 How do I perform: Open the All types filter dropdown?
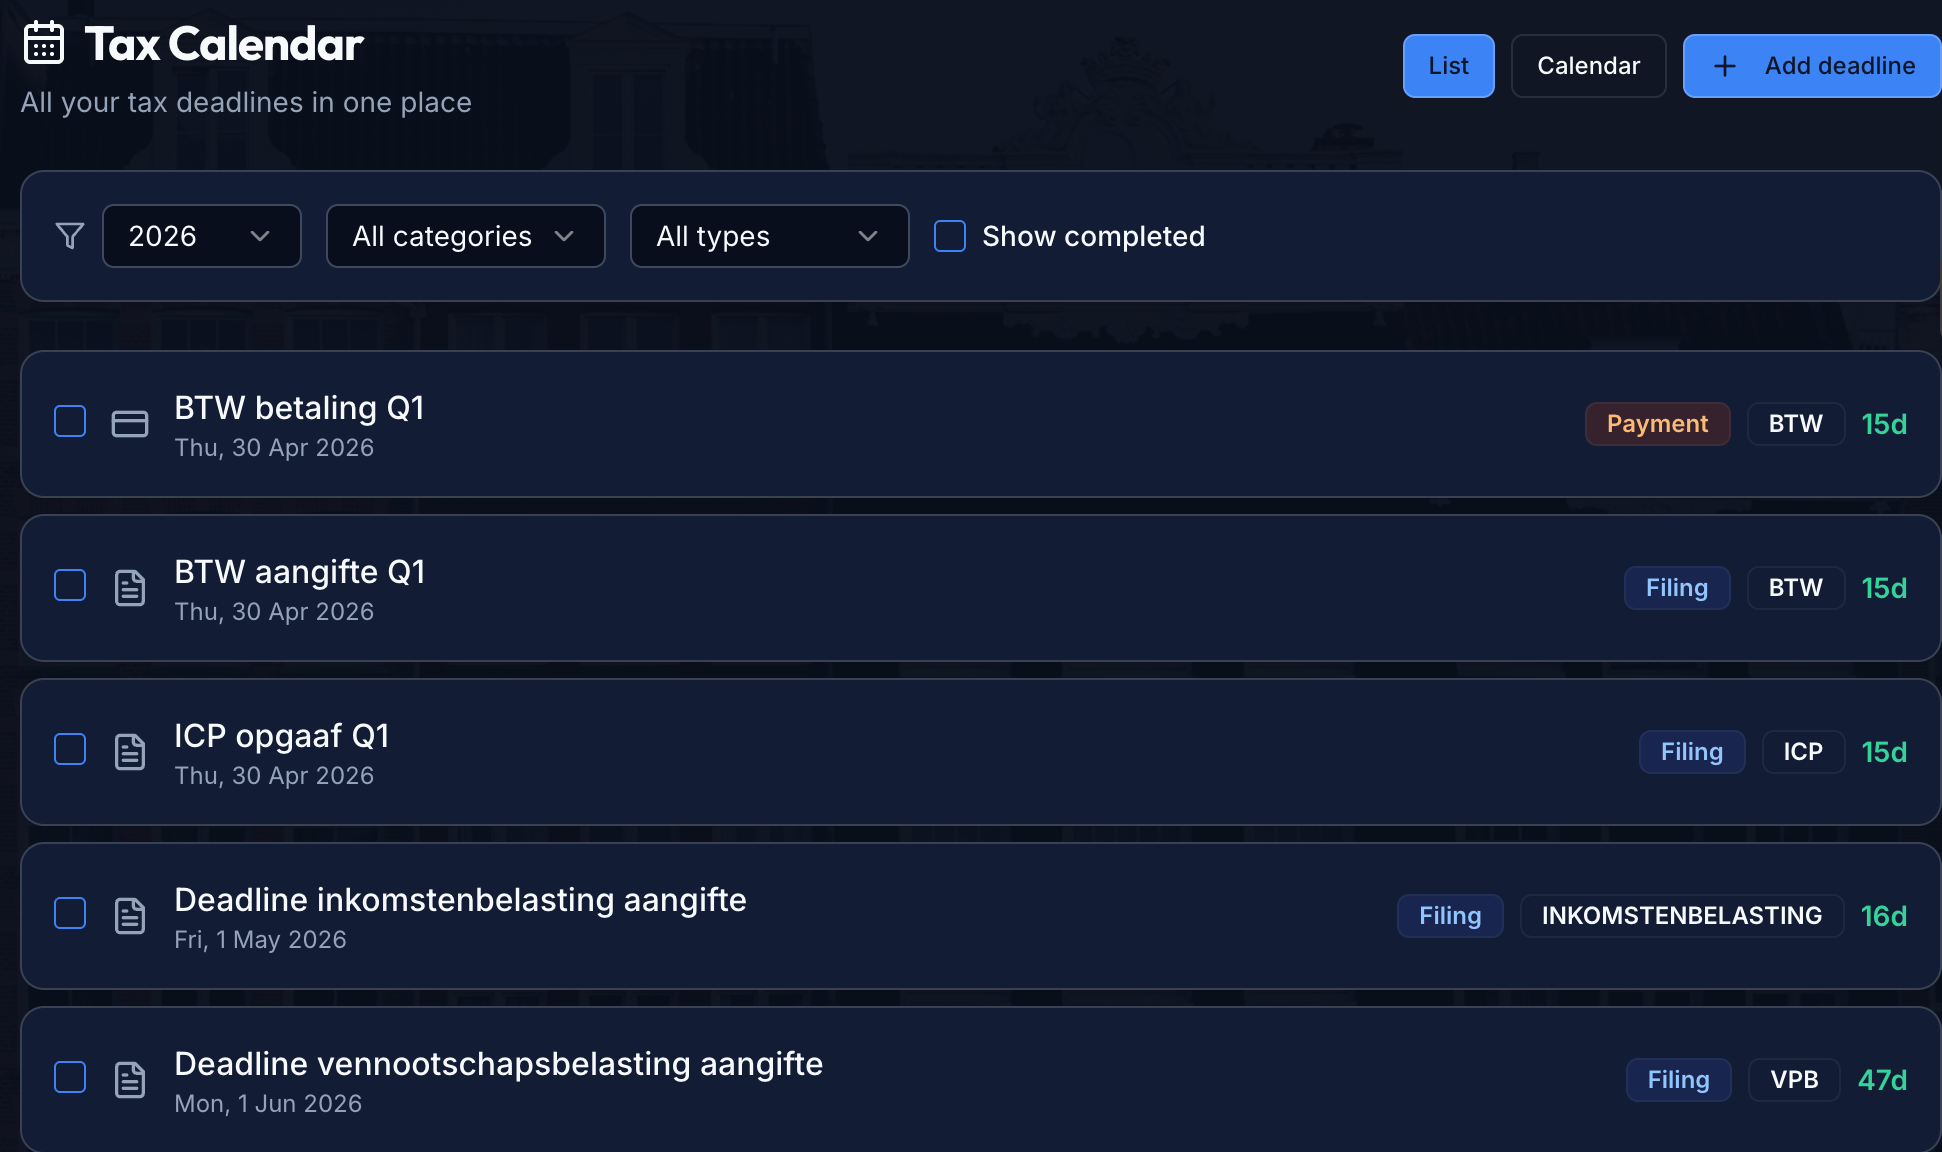[769, 236]
